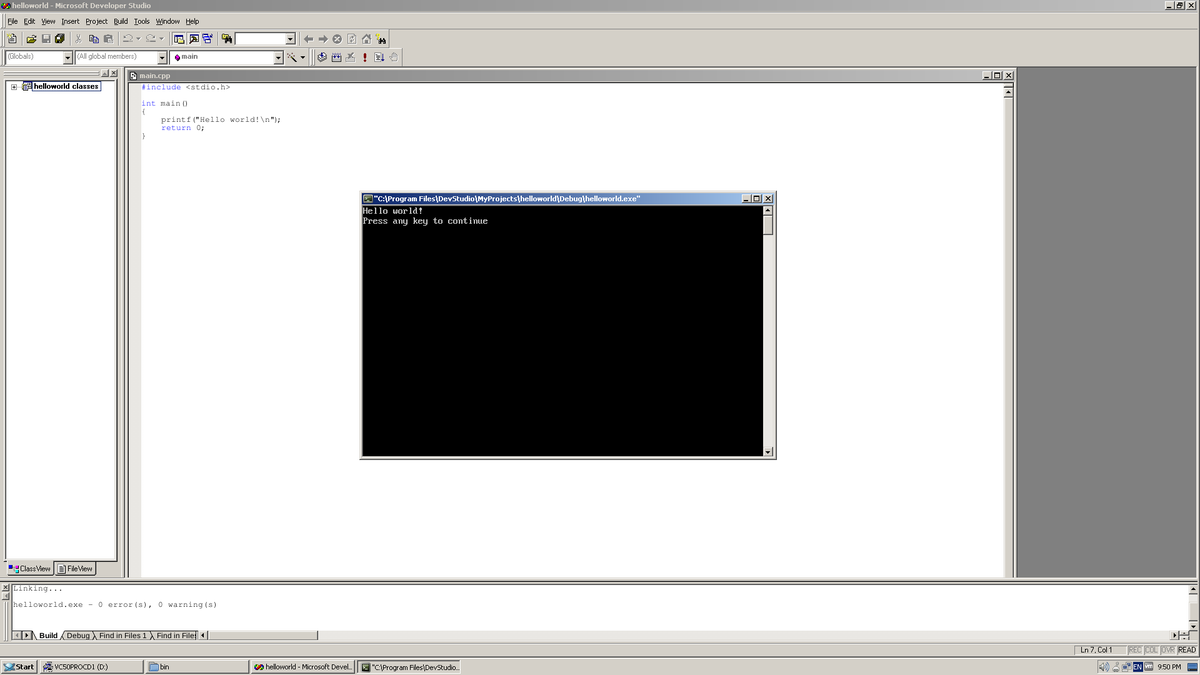
Task: Start a Build from the Build minibar
Action: click(336, 57)
